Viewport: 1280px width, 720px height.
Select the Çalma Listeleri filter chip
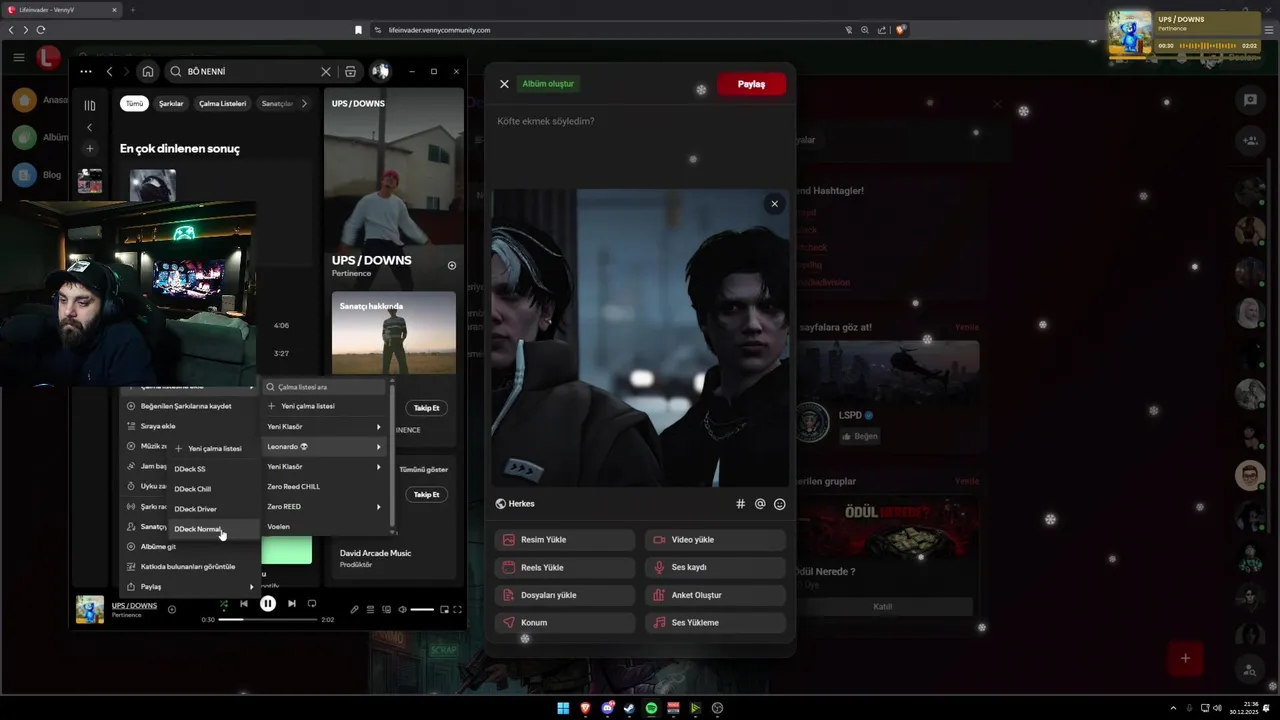pos(222,104)
